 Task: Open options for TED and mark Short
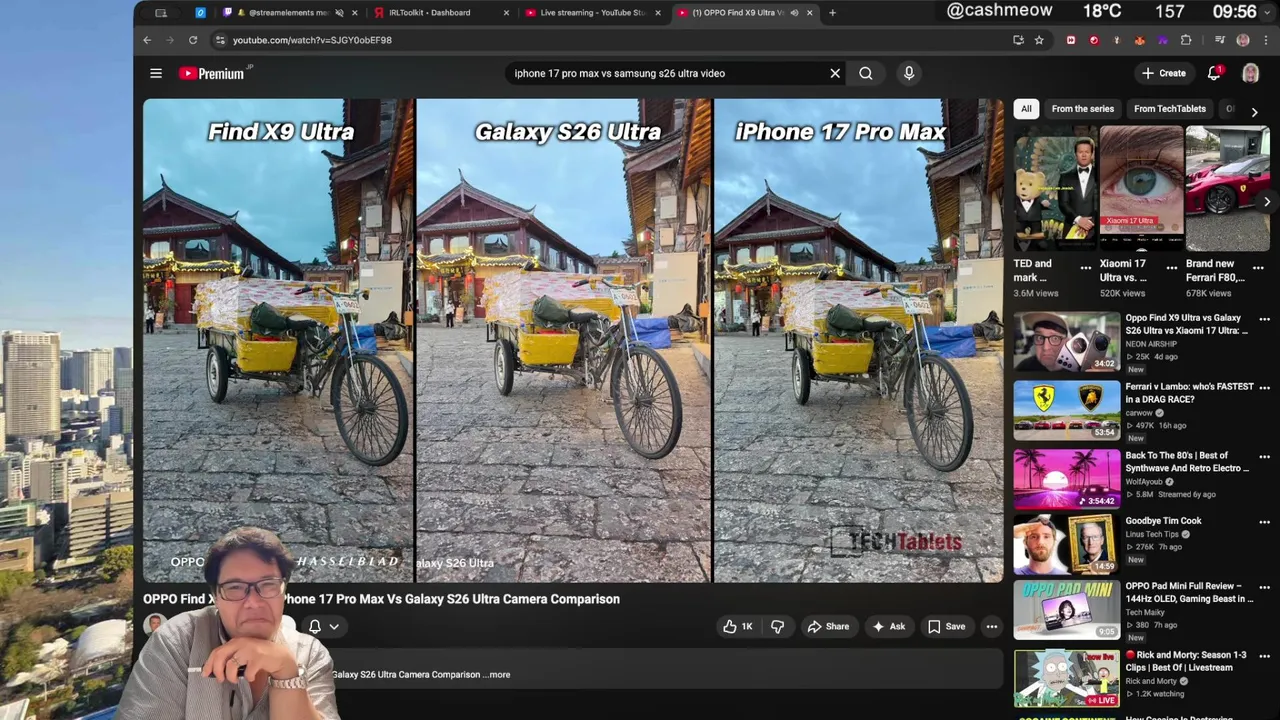click(x=1086, y=267)
